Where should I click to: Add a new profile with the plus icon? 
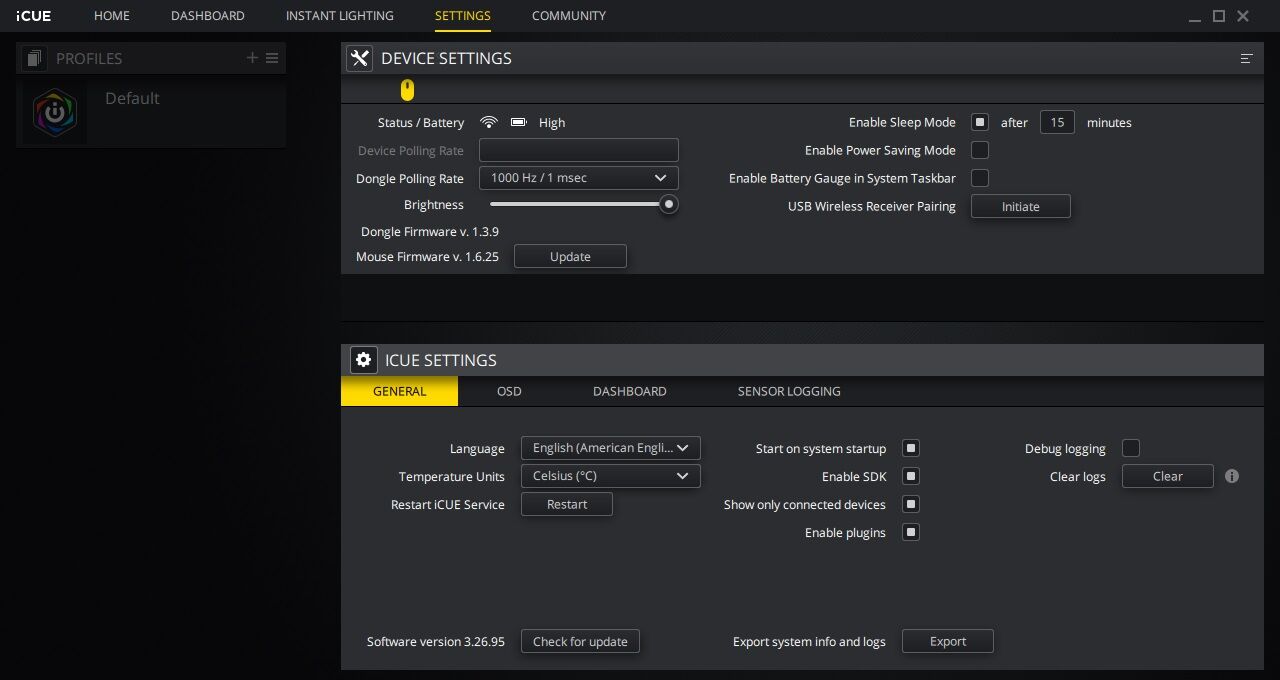click(x=252, y=58)
